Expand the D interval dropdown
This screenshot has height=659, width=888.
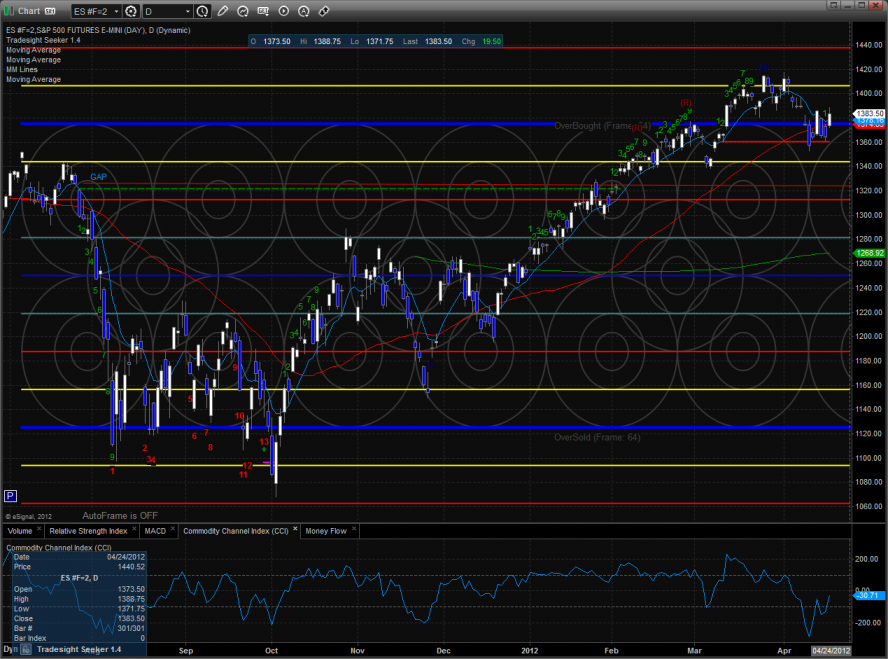point(189,11)
